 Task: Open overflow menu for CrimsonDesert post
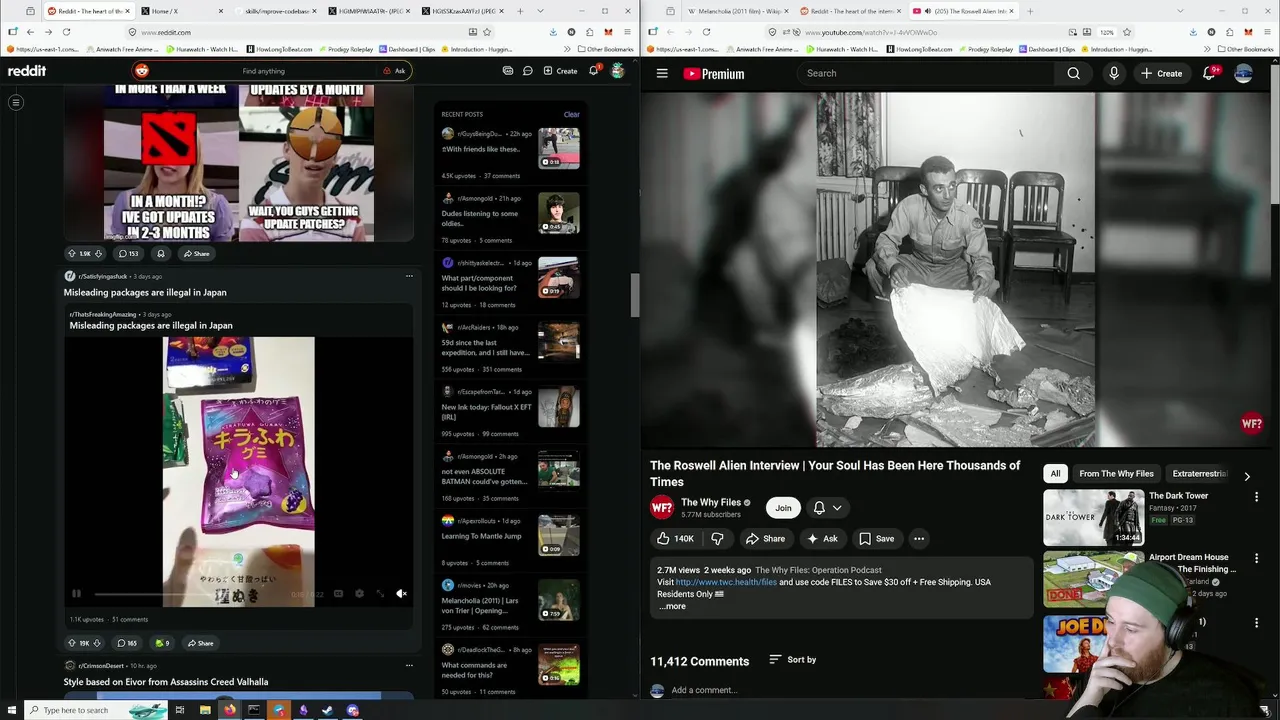click(409, 665)
